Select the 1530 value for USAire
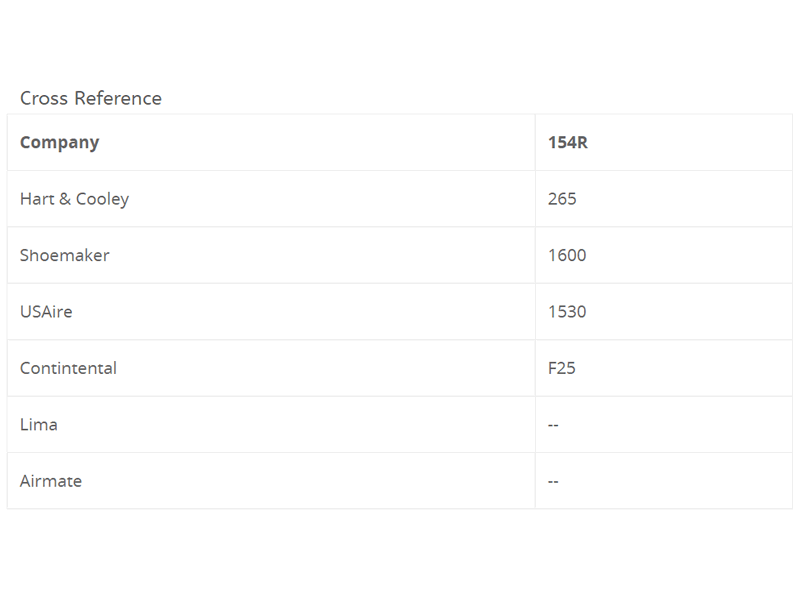 (567, 311)
